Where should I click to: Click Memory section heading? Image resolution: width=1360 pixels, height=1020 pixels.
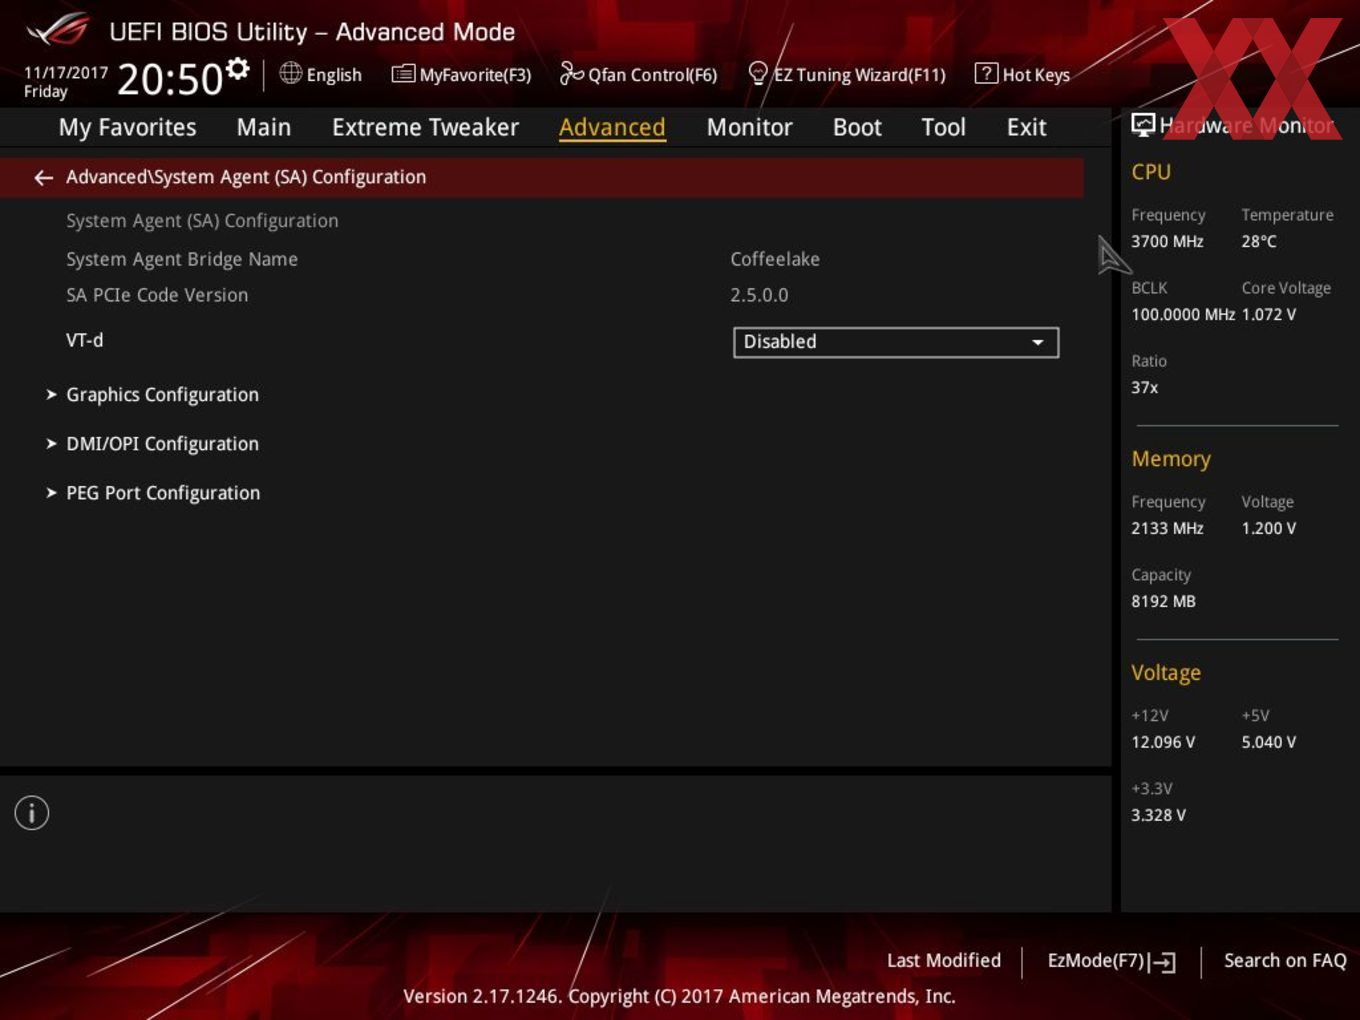[1171, 459]
